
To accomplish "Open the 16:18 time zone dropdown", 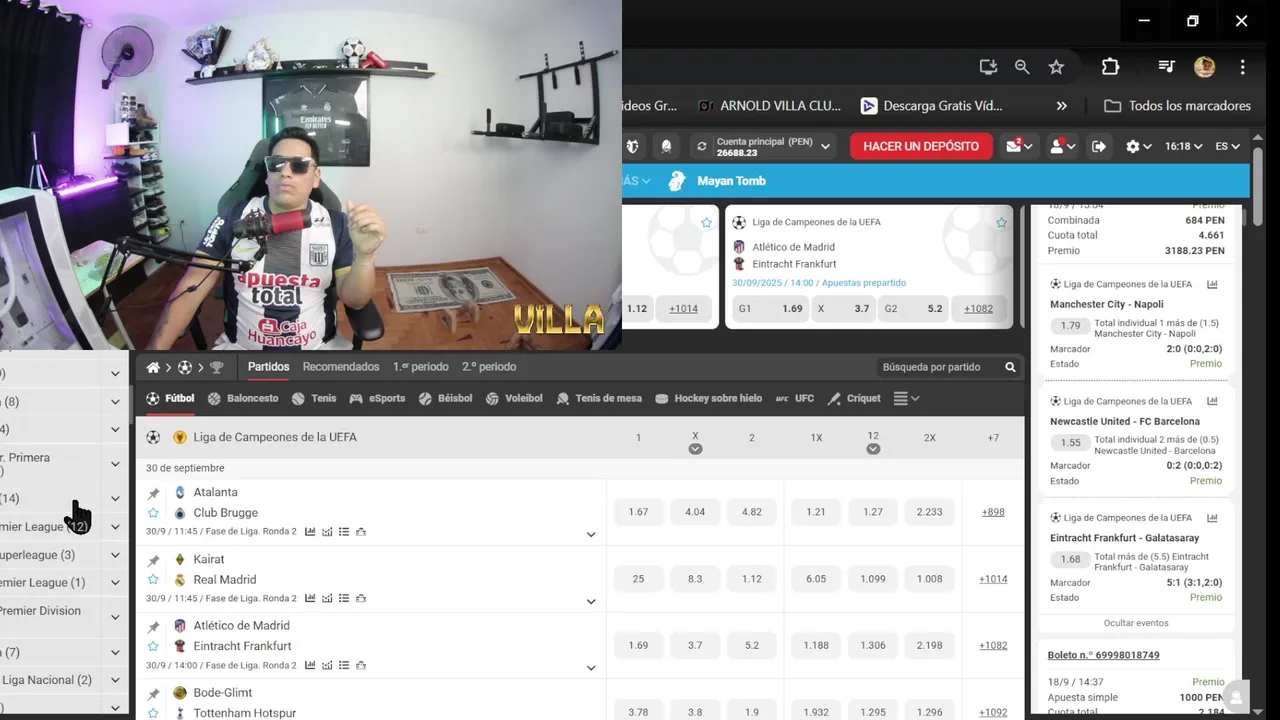I will pos(1184,146).
